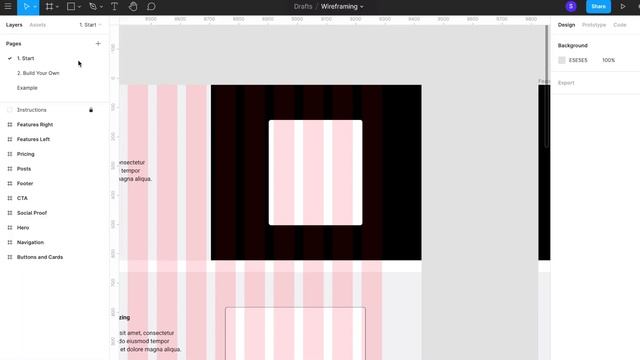Switch to the Design tab
The image size is (640, 360).
point(566,25)
